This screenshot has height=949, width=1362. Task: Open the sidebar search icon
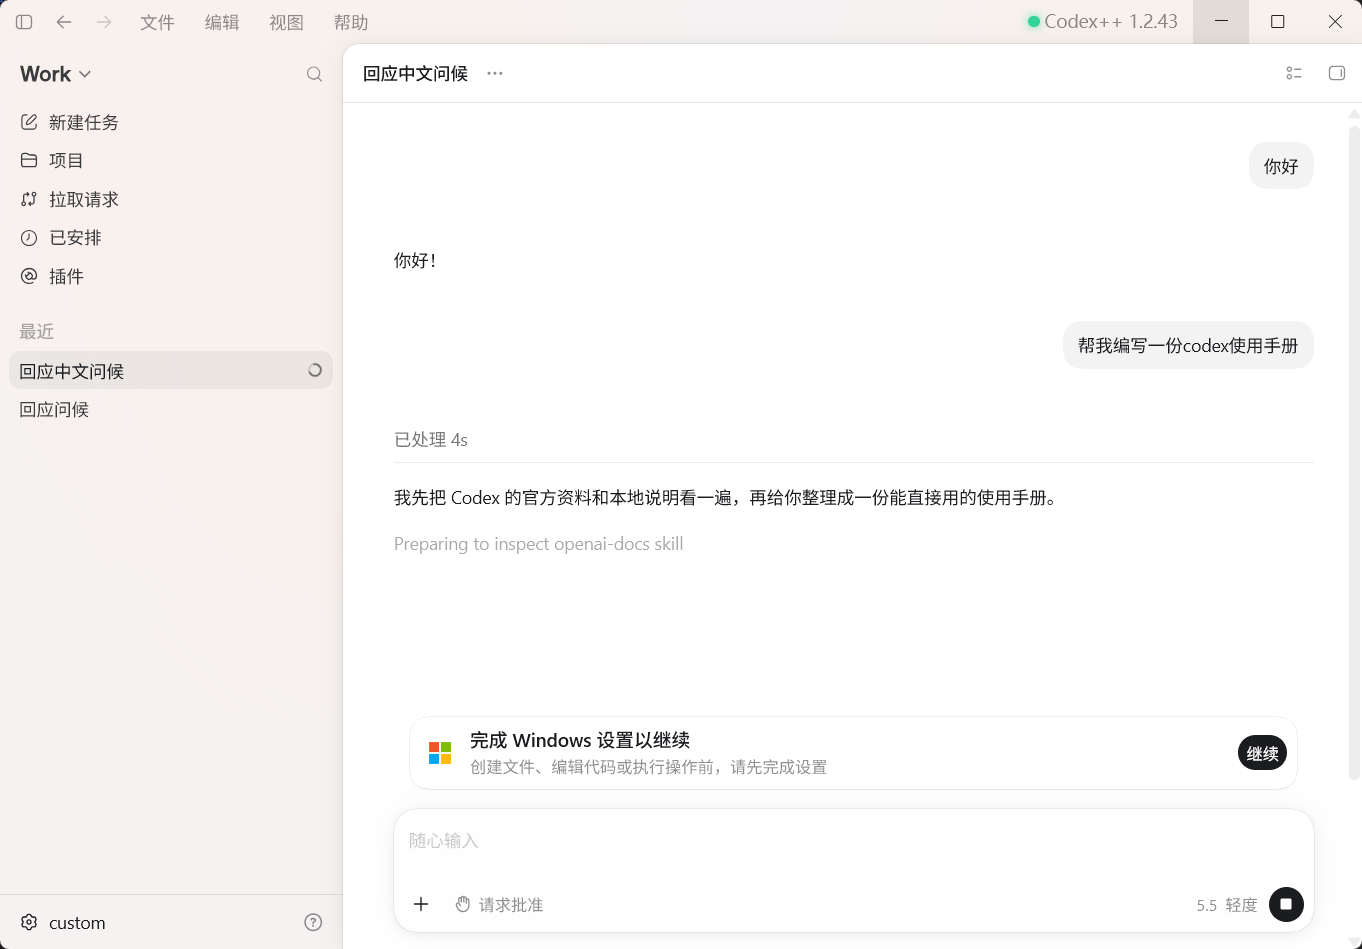coord(314,74)
